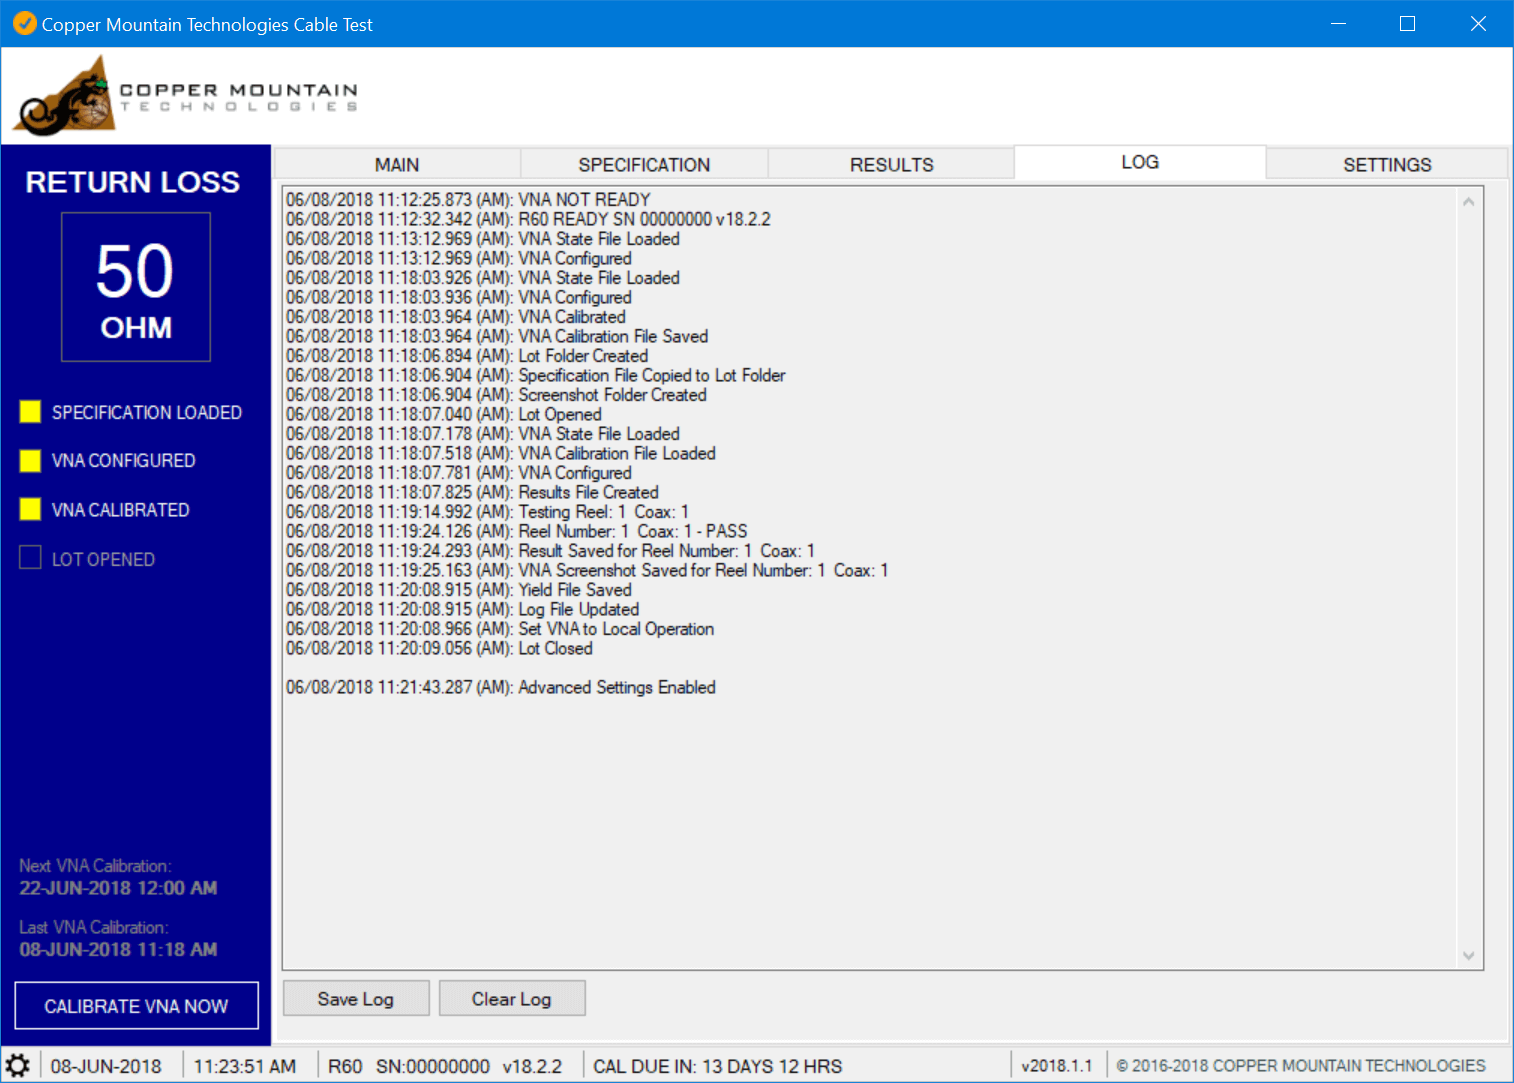Maximize the Cable Test window
The width and height of the screenshot is (1514, 1083).
(1407, 24)
